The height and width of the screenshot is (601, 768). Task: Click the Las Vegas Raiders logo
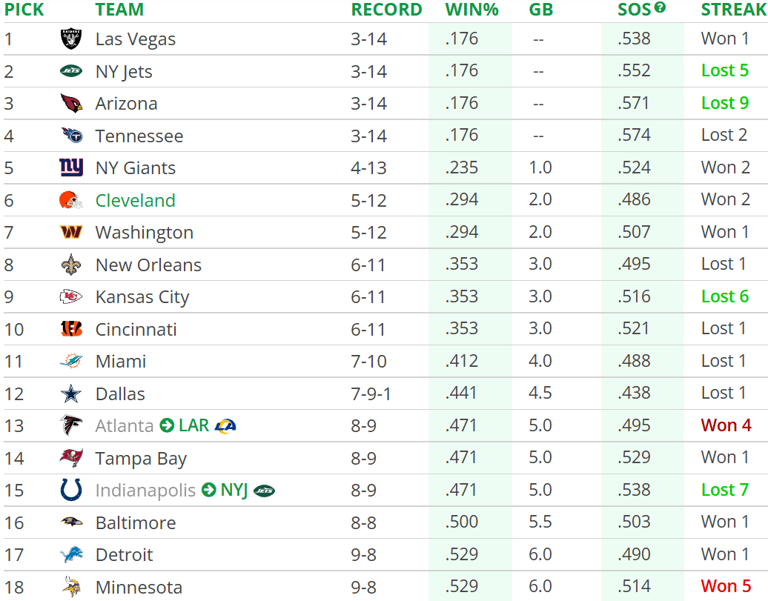click(x=71, y=39)
